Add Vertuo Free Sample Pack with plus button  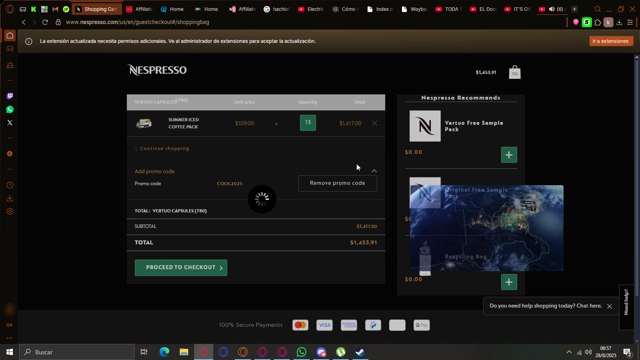[509, 155]
